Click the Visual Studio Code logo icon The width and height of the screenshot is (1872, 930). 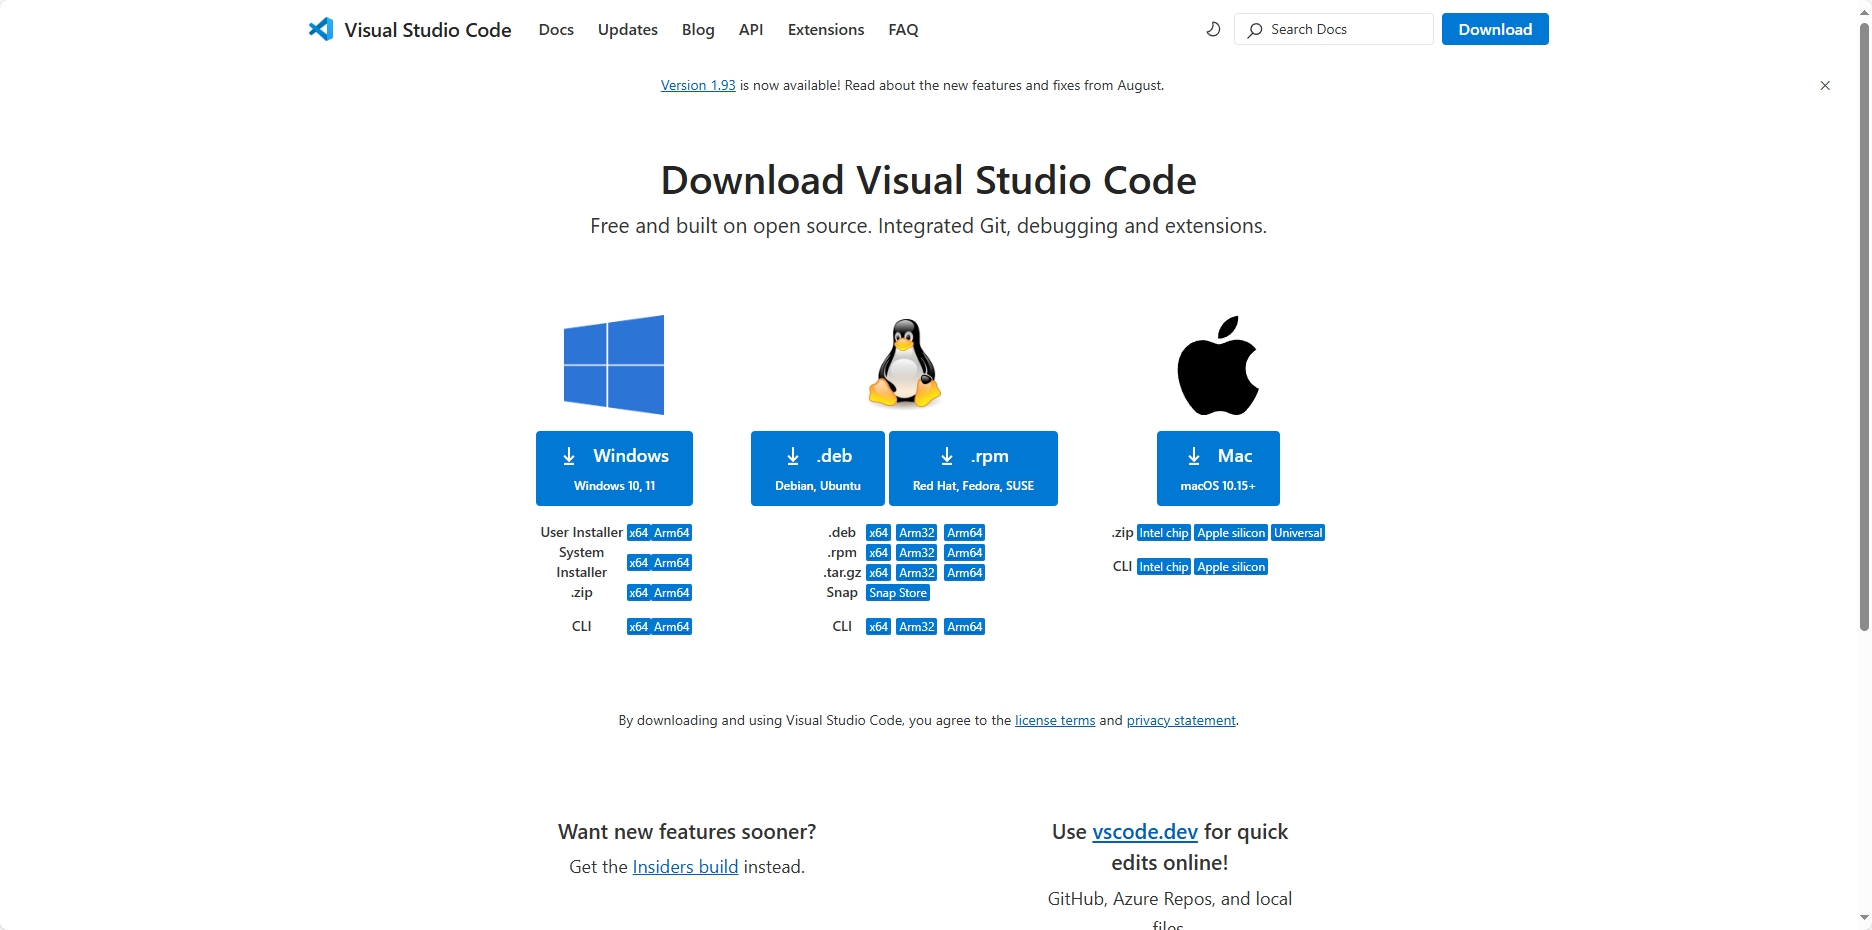tap(321, 29)
